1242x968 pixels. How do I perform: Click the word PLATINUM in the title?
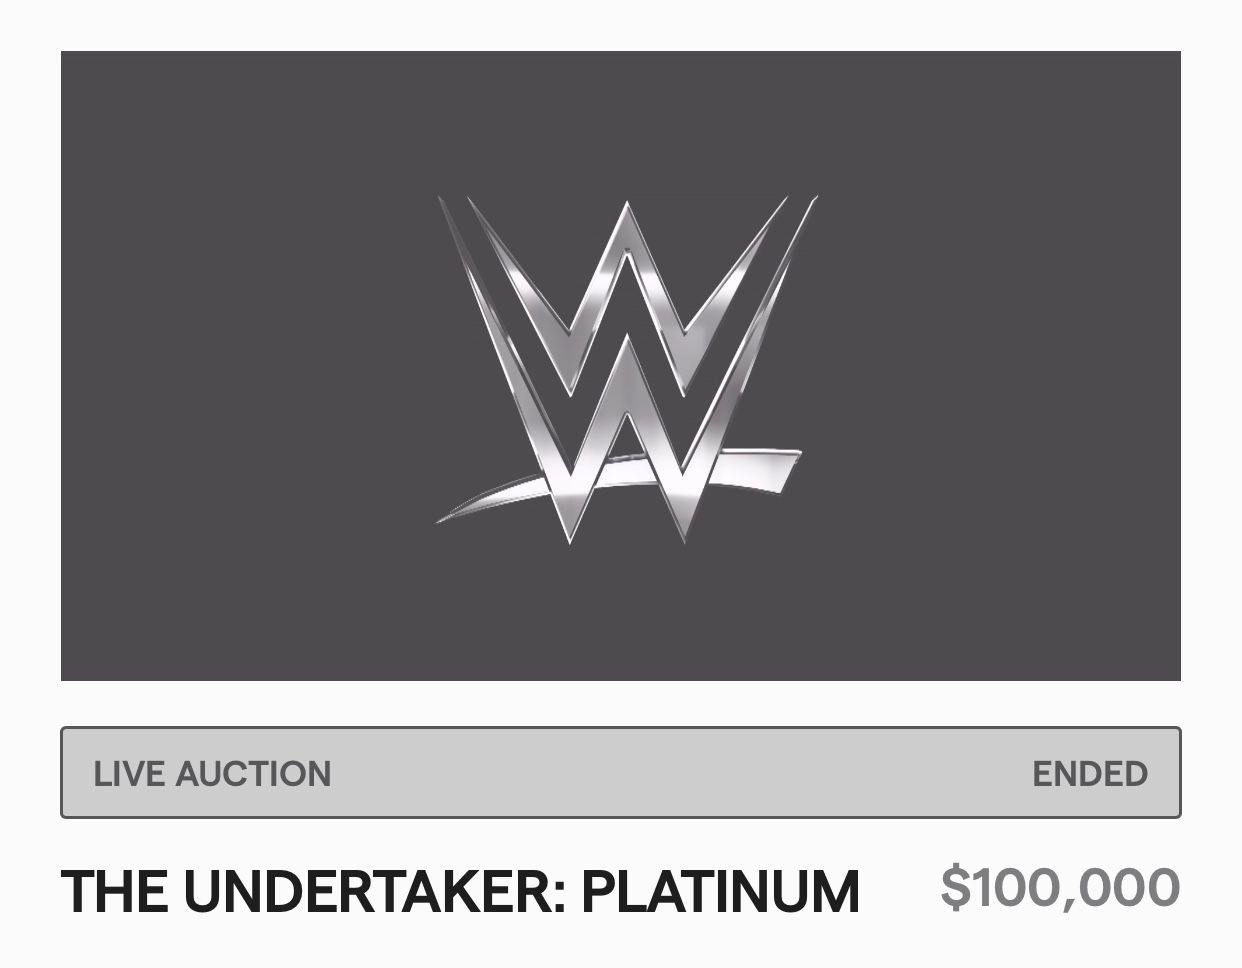point(720,891)
